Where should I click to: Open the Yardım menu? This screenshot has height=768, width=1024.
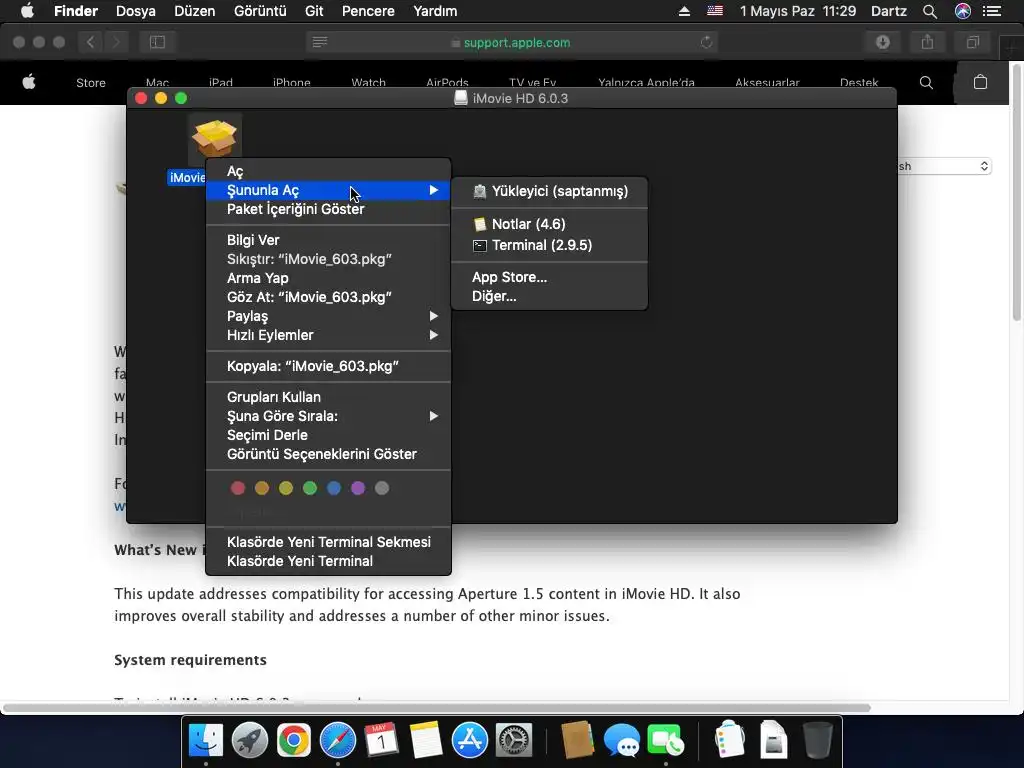coord(435,11)
